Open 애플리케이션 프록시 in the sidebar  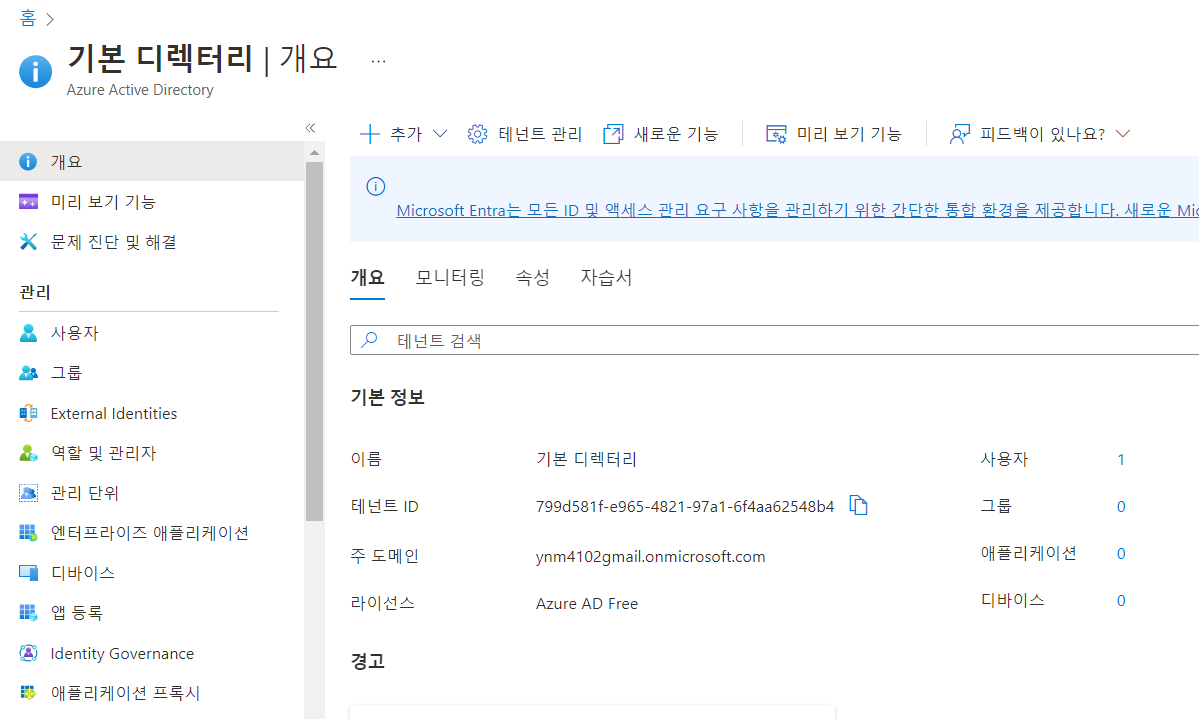152,693
